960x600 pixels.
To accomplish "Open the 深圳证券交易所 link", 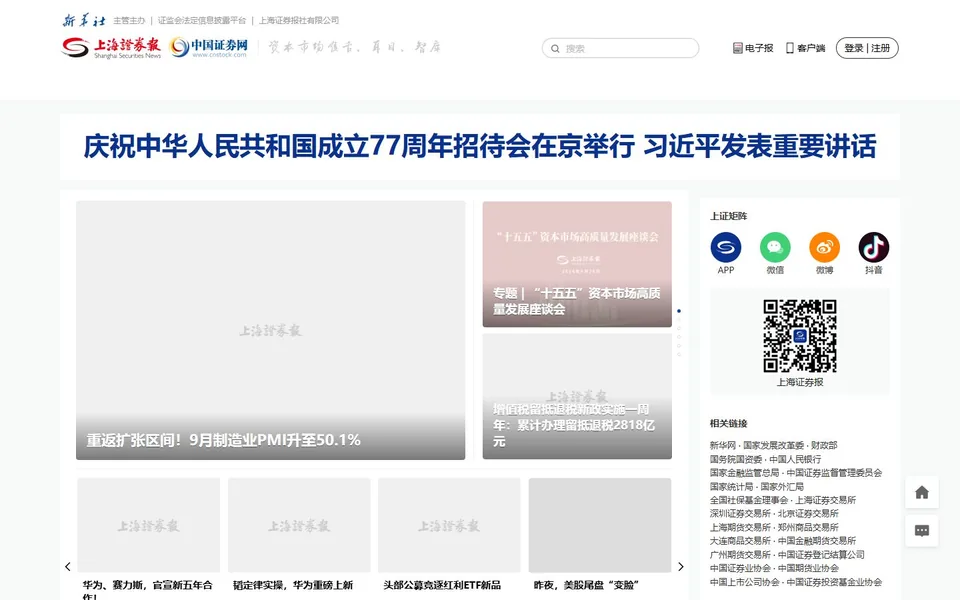I will pyautogui.click(x=740, y=514).
